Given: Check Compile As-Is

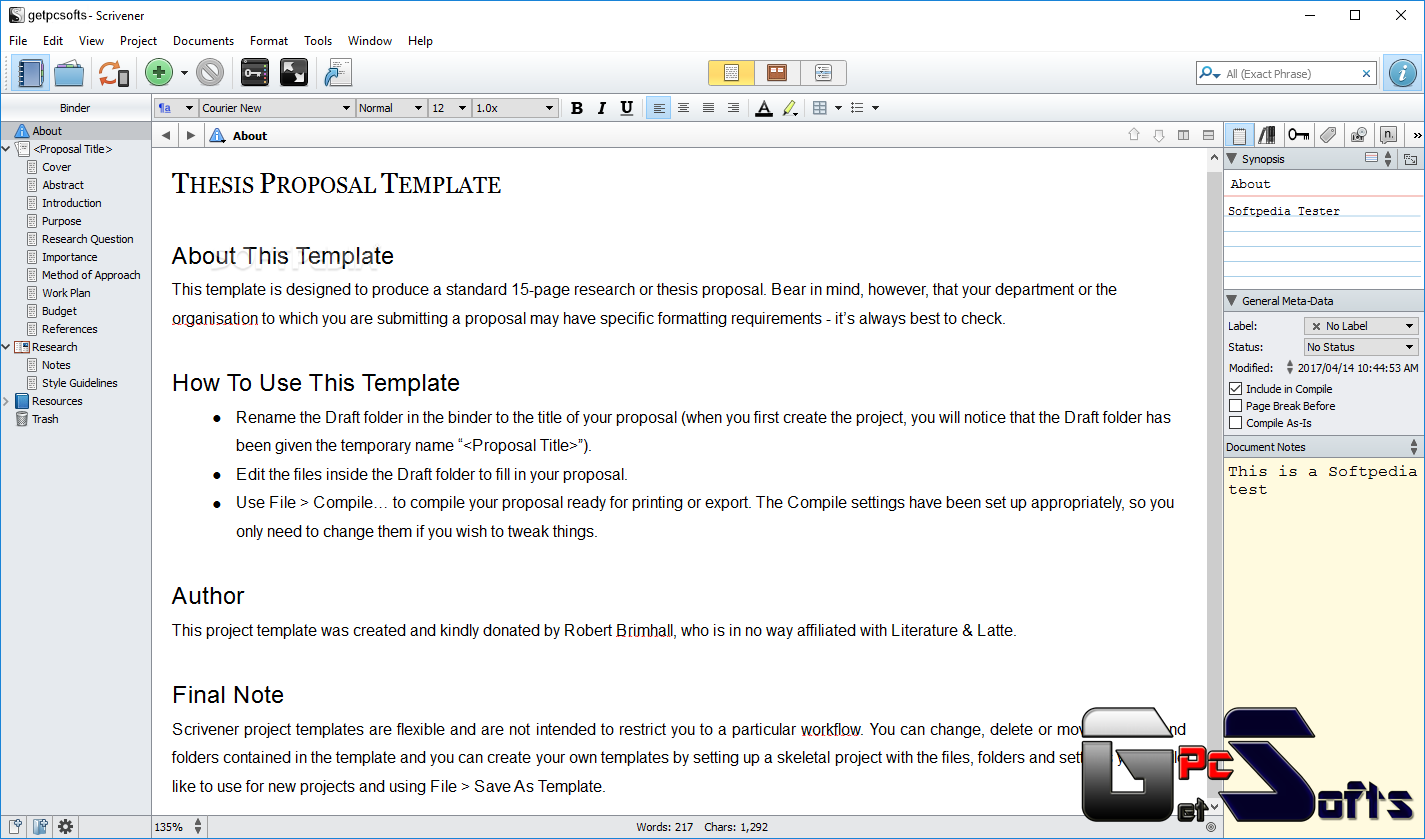Looking at the screenshot, I should [1236, 423].
